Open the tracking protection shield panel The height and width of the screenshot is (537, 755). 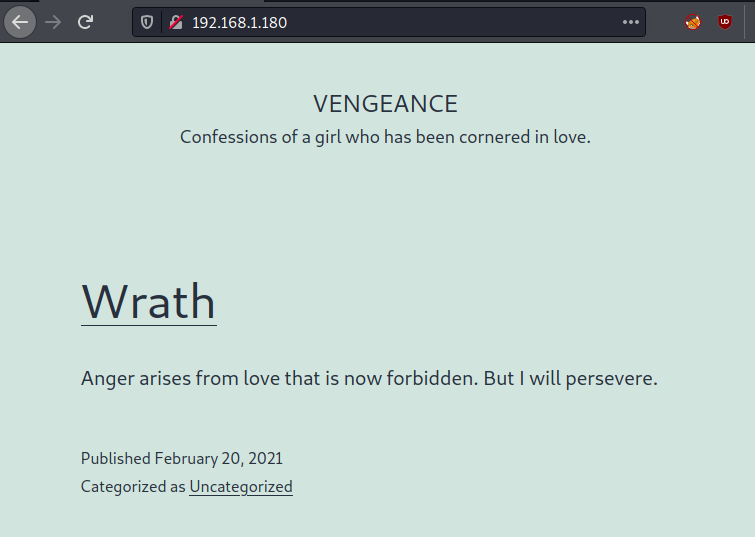[x=147, y=22]
